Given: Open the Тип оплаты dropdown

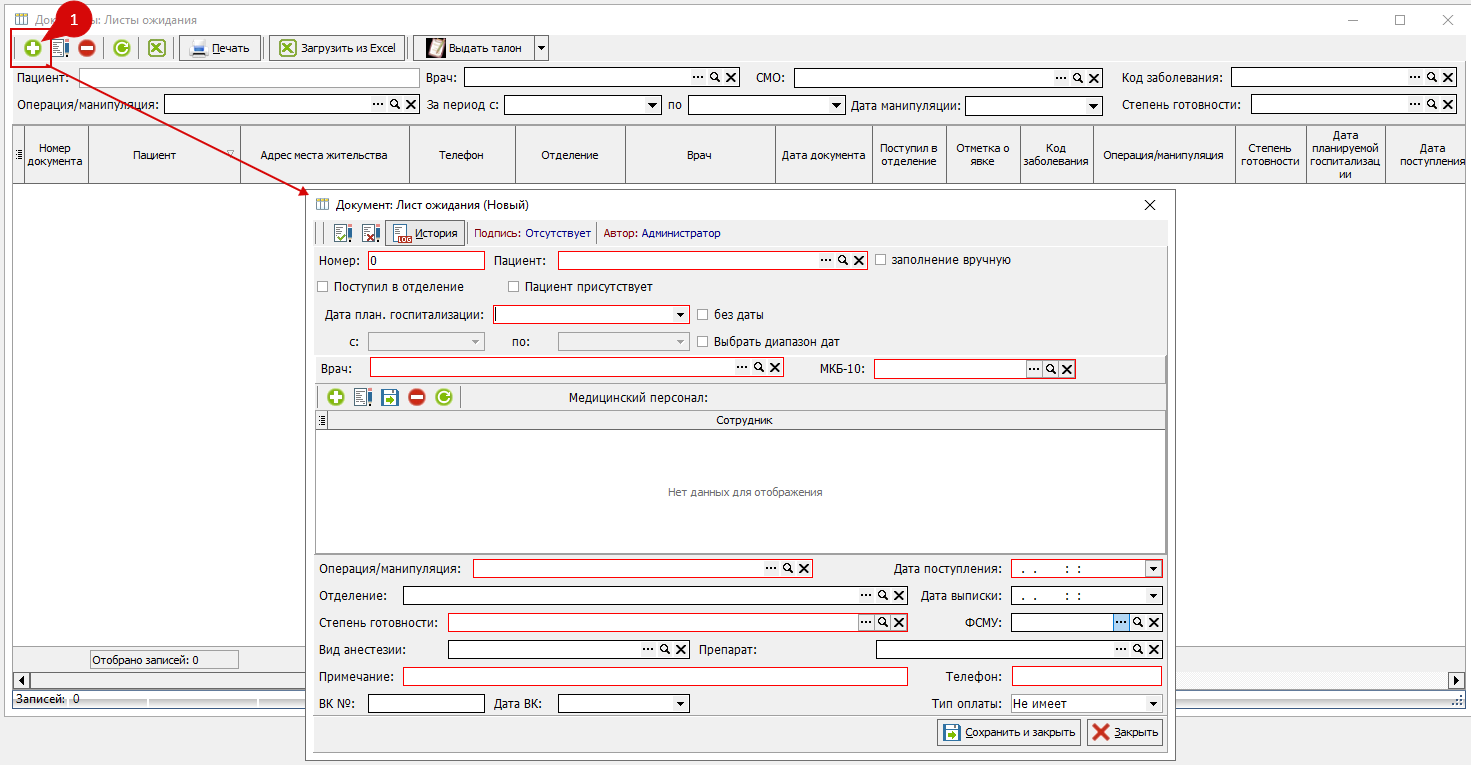Looking at the screenshot, I should [x=1153, y=704].
